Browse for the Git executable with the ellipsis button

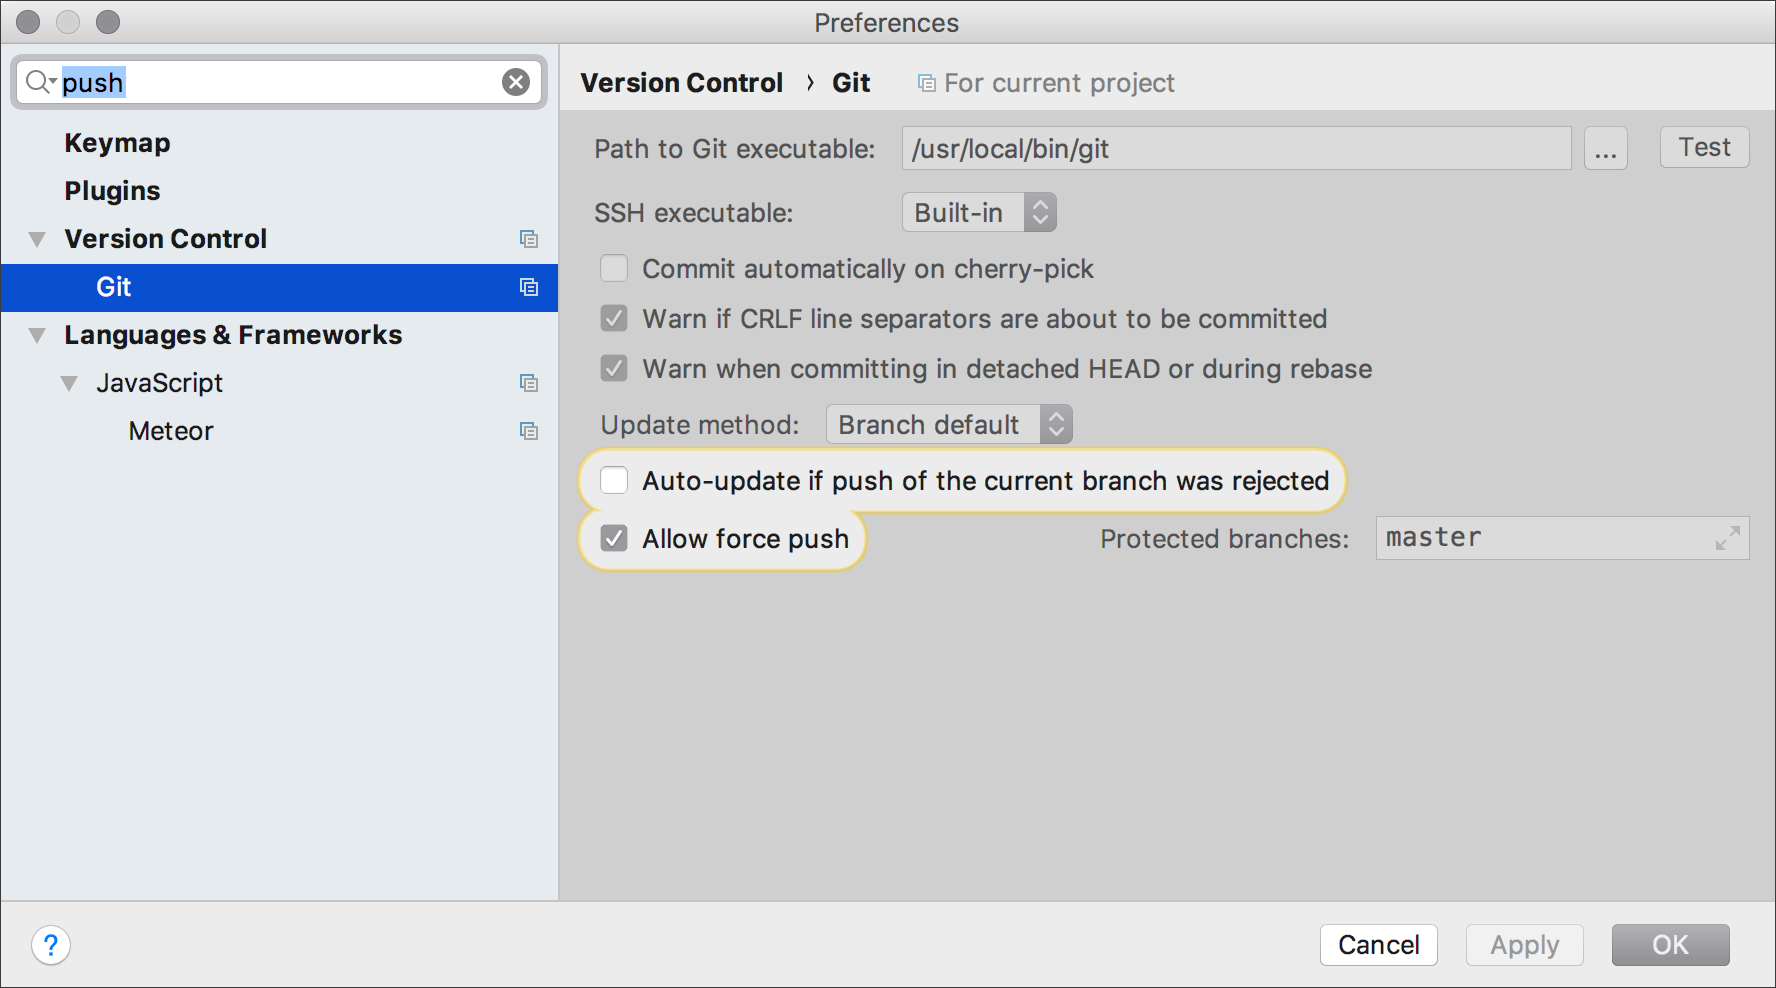pos(1606,149)
